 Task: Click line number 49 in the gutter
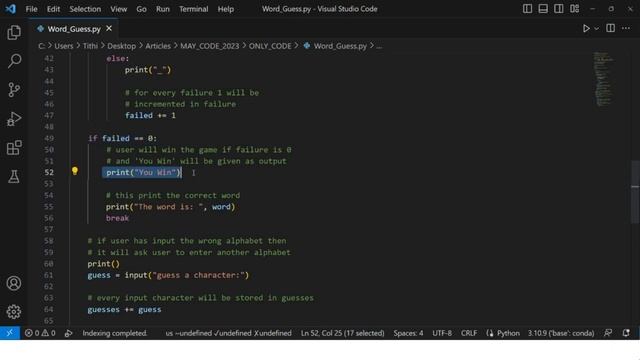49,138
